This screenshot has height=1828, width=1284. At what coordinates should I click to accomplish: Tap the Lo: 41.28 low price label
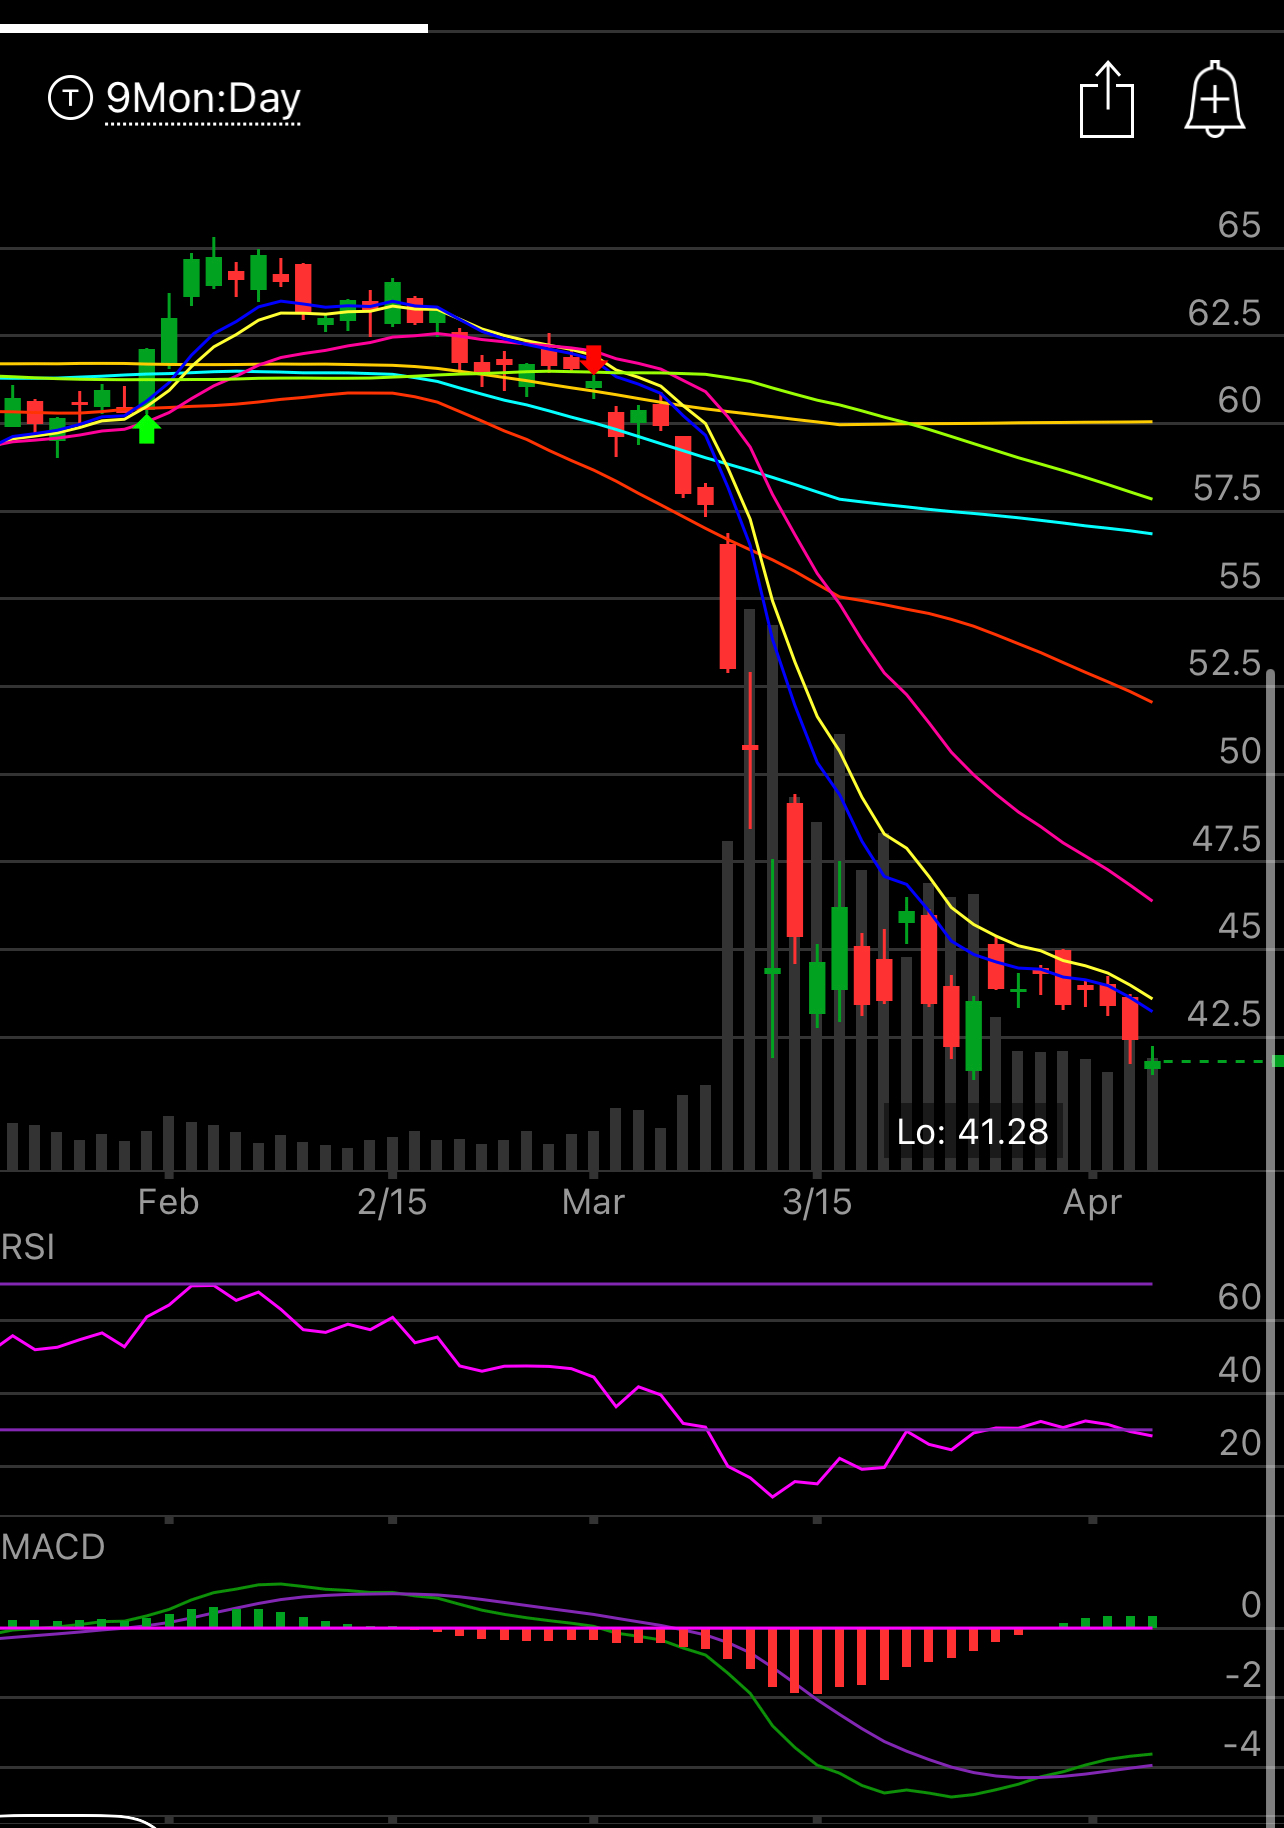pos(972,1131)
